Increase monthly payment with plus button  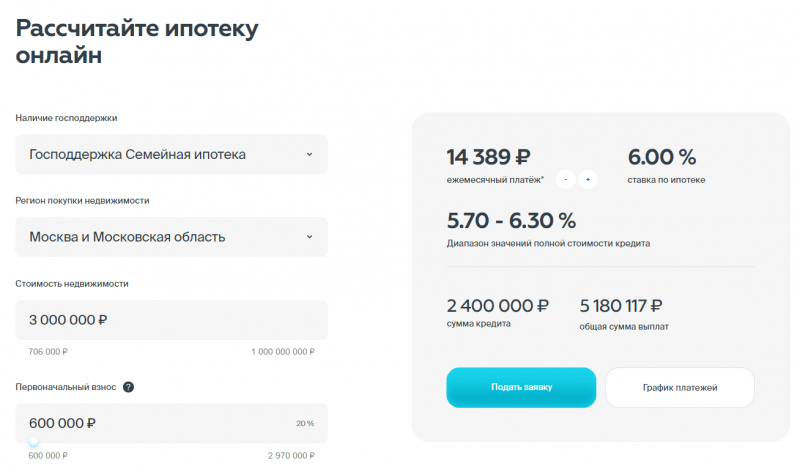[587, 180]
